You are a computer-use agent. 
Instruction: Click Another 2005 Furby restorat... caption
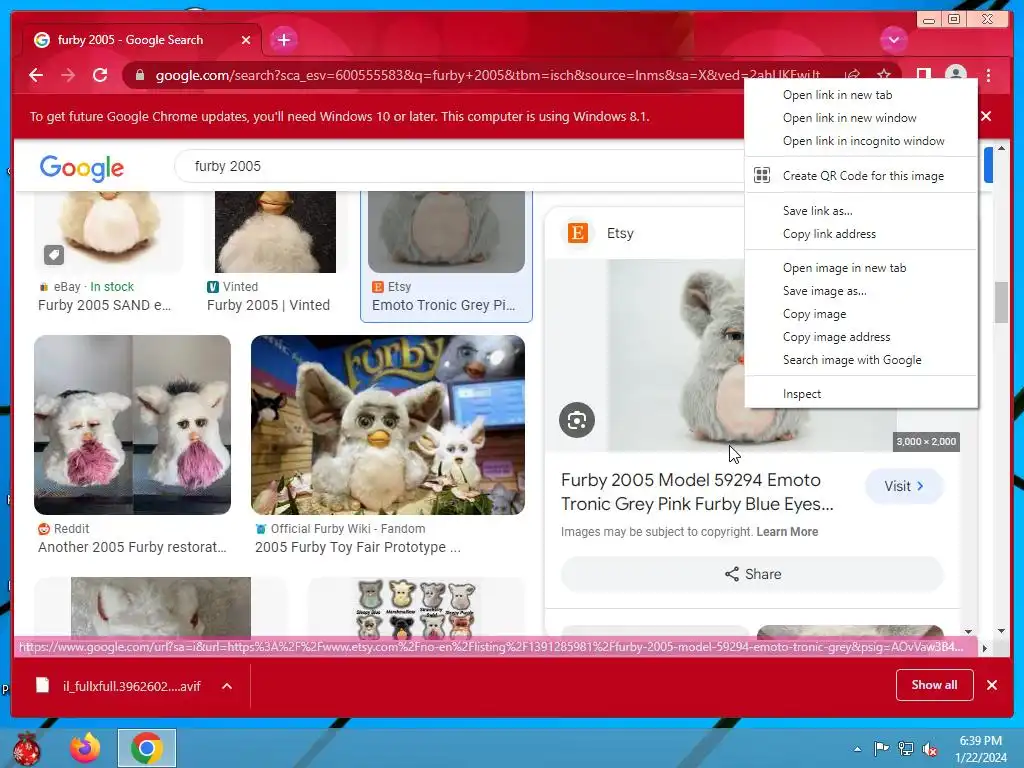[x=132, y=547]
